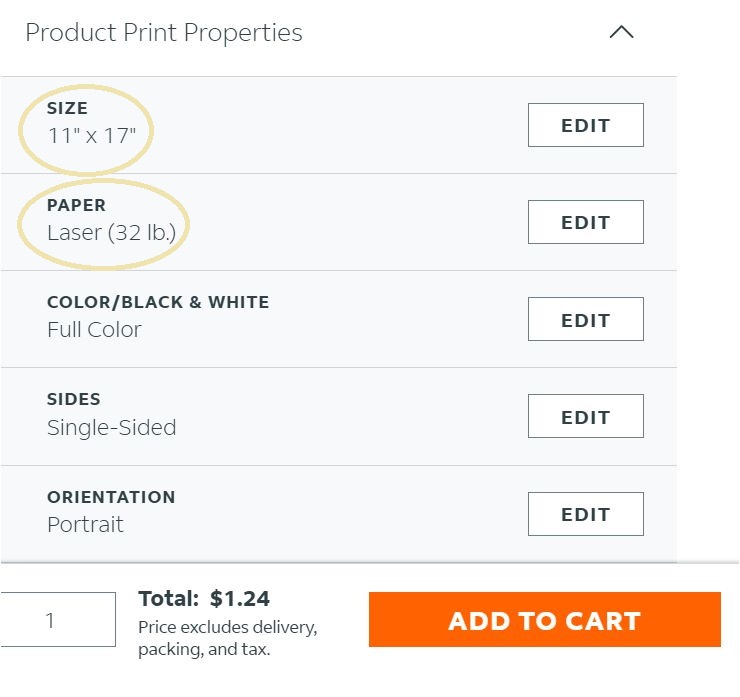Select the Laser (32 lb.) paper value

[x=111, y=233]
